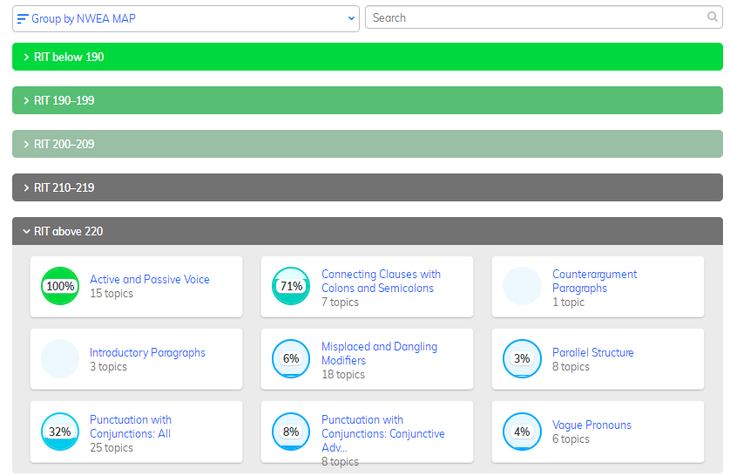Click the 3% Parallel Structure progress circle
Screen dimensions: 730x476
[522, 359]
